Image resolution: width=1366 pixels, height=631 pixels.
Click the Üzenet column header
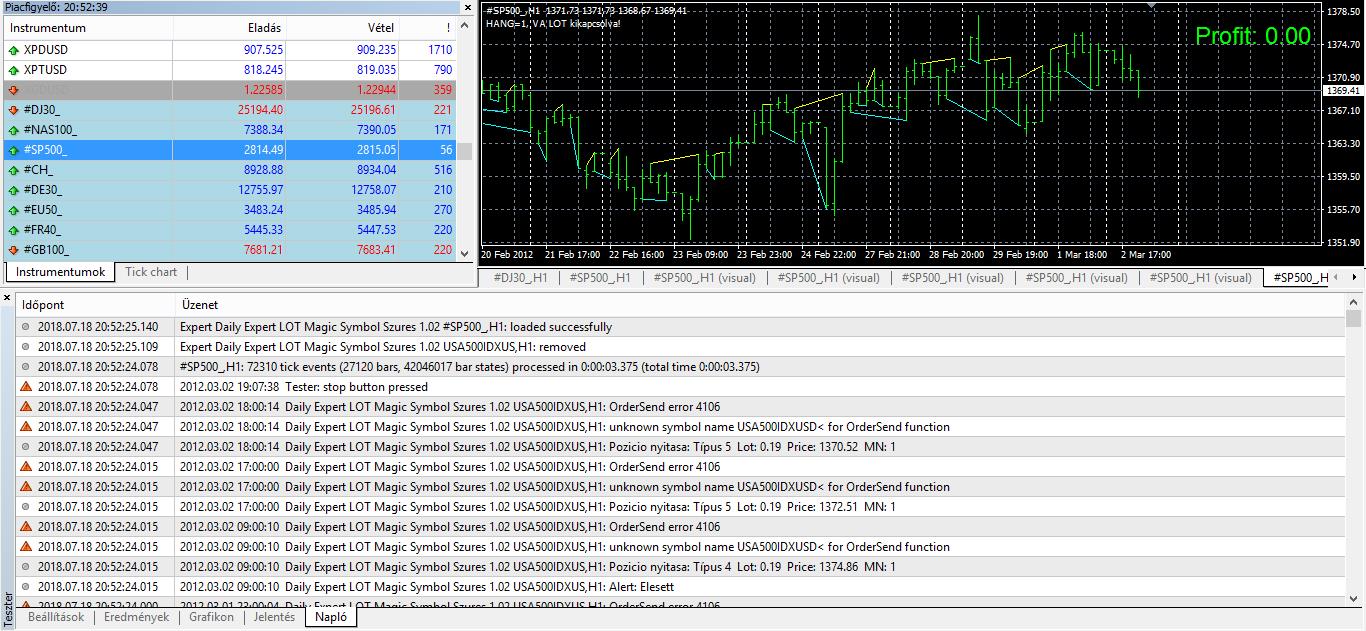click(760, 305)
